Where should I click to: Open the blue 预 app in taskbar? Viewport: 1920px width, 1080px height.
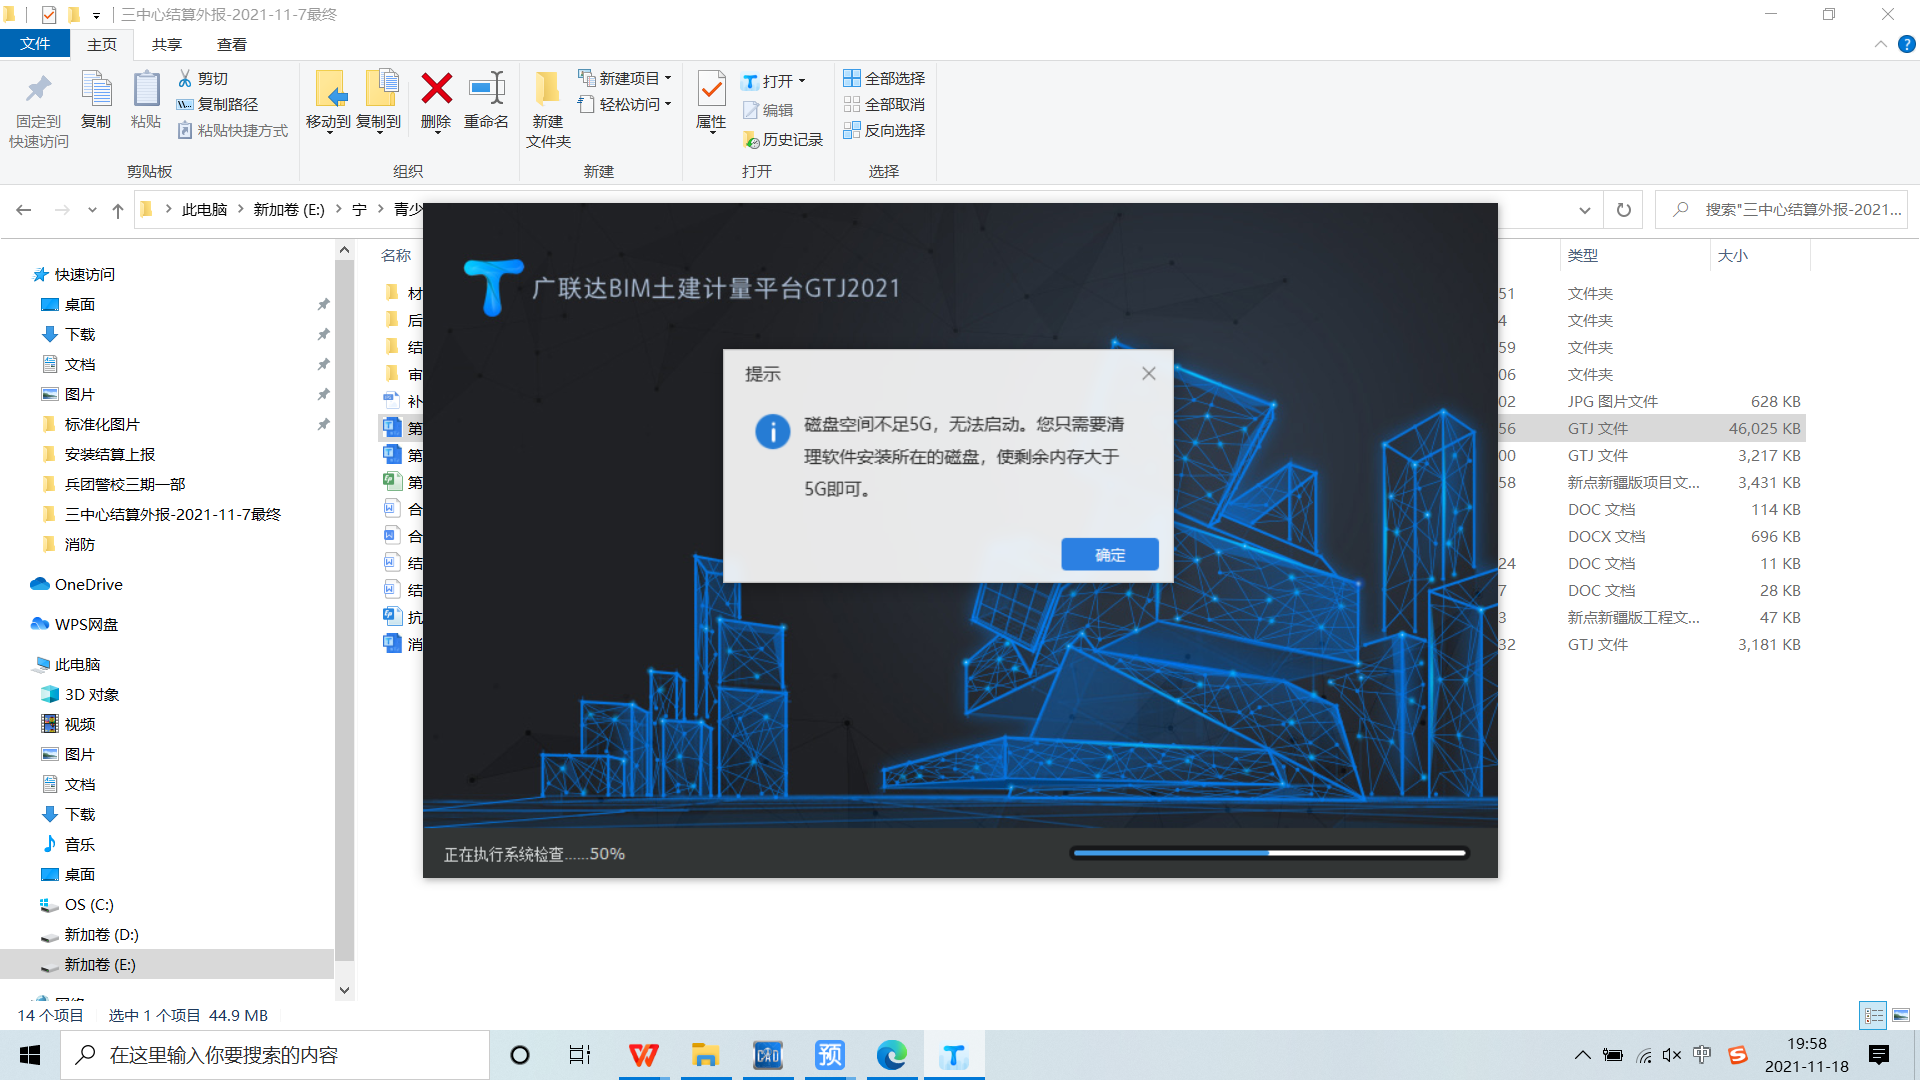(x=829, y=1055)
